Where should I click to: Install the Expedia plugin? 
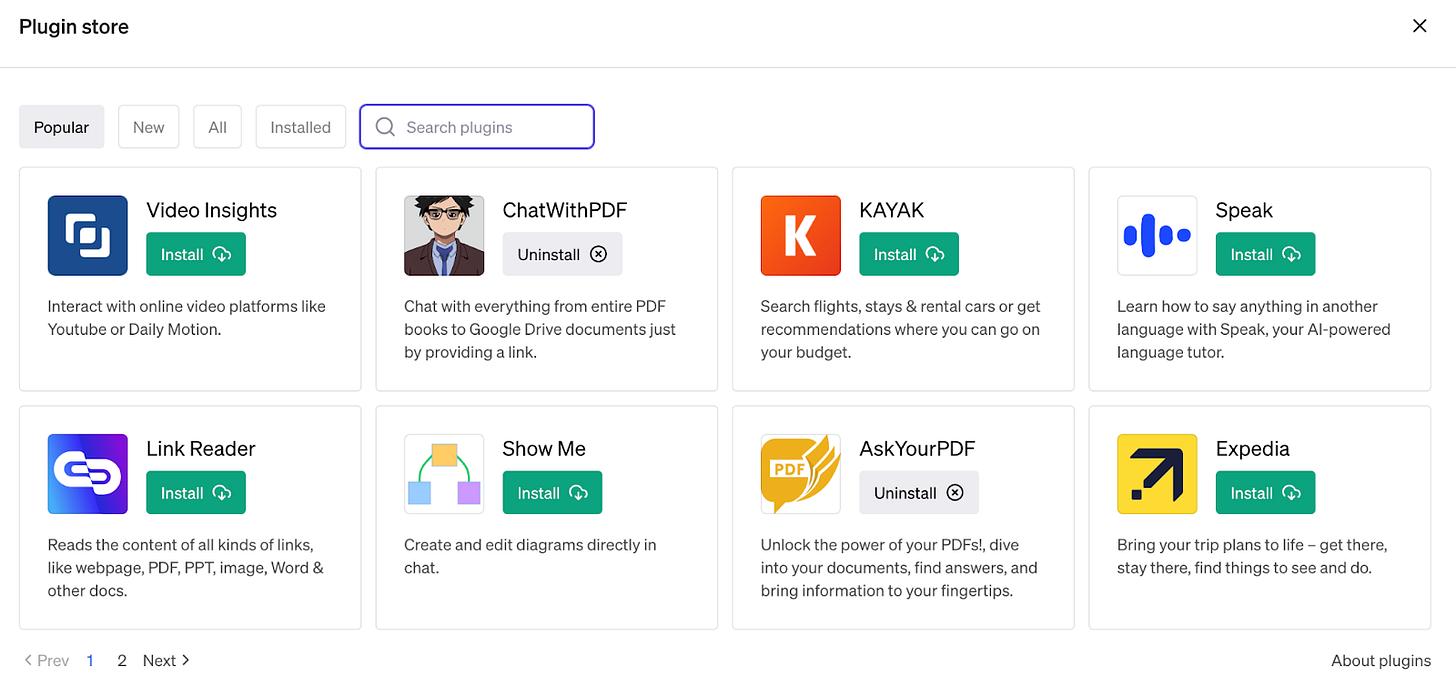pos(1265,493)
